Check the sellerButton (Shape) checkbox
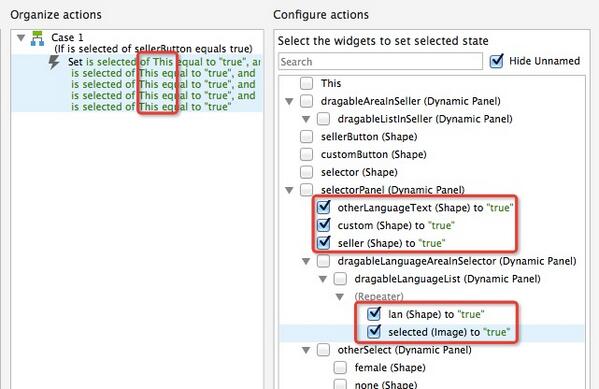The image size is (599, 389). tap(306, 137)
